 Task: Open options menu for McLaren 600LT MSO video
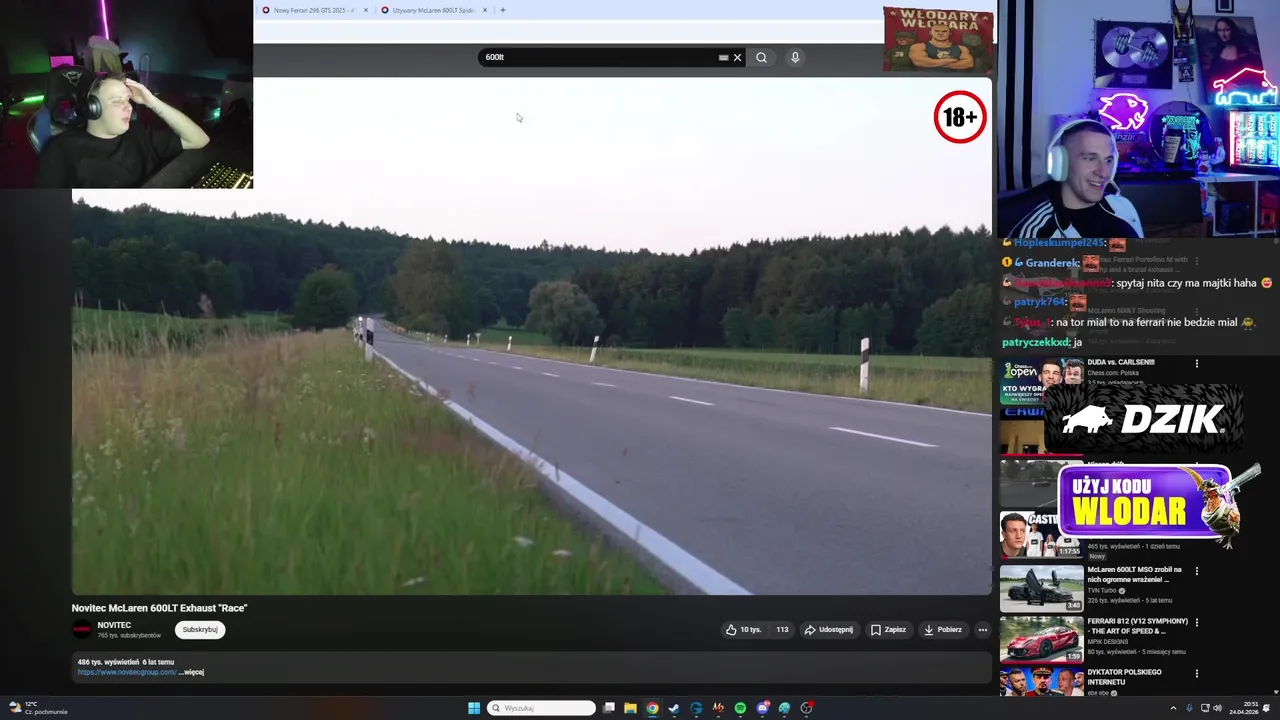coord(1197,571)
